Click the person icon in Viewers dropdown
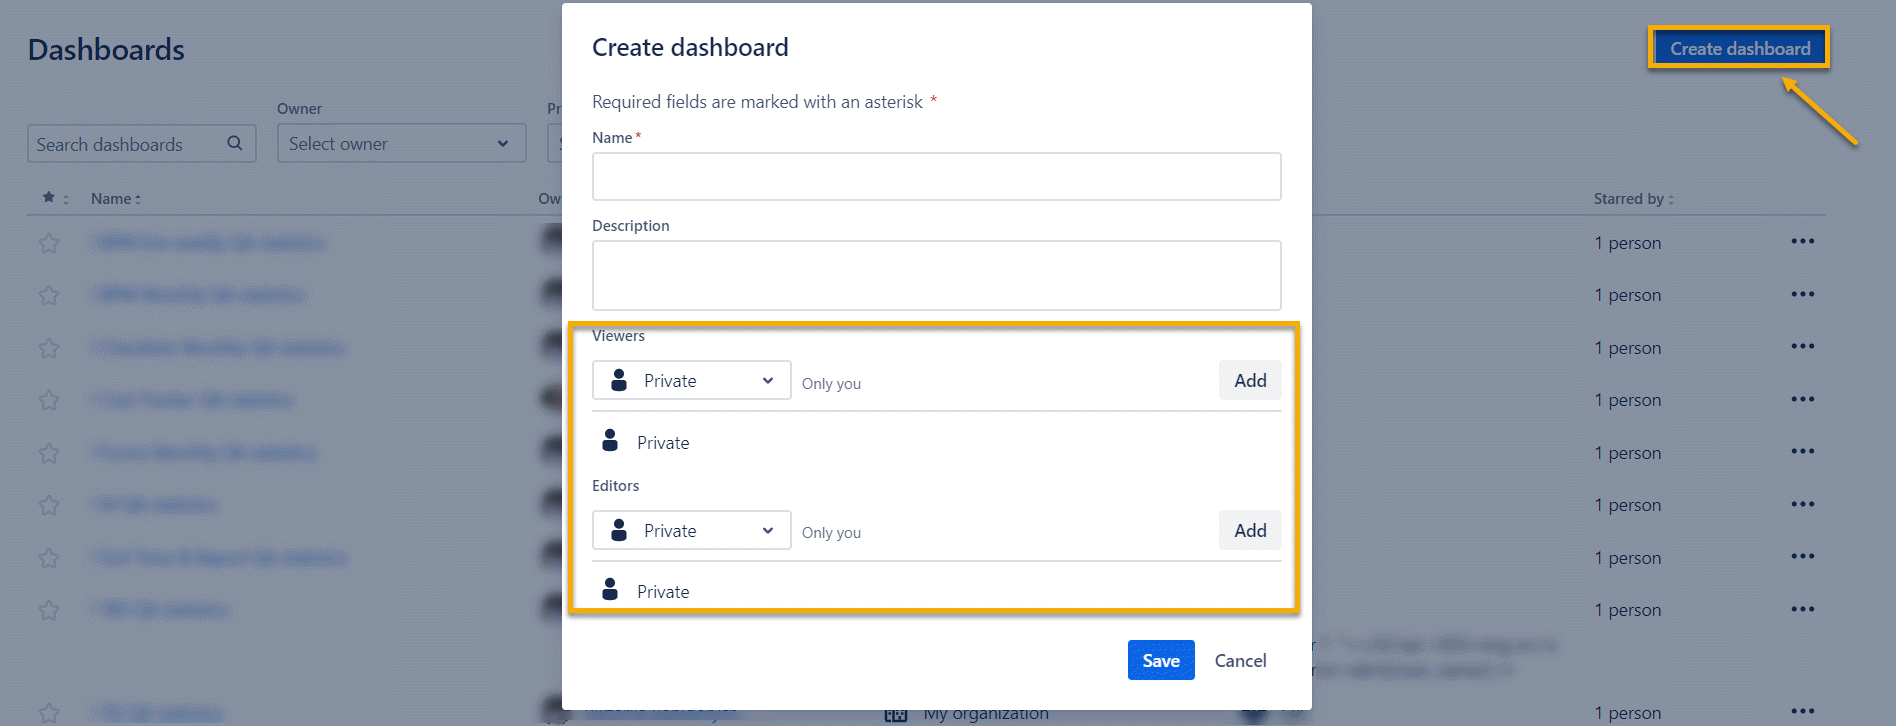The width and height of the screenshot is (1896, 726). 619,380
